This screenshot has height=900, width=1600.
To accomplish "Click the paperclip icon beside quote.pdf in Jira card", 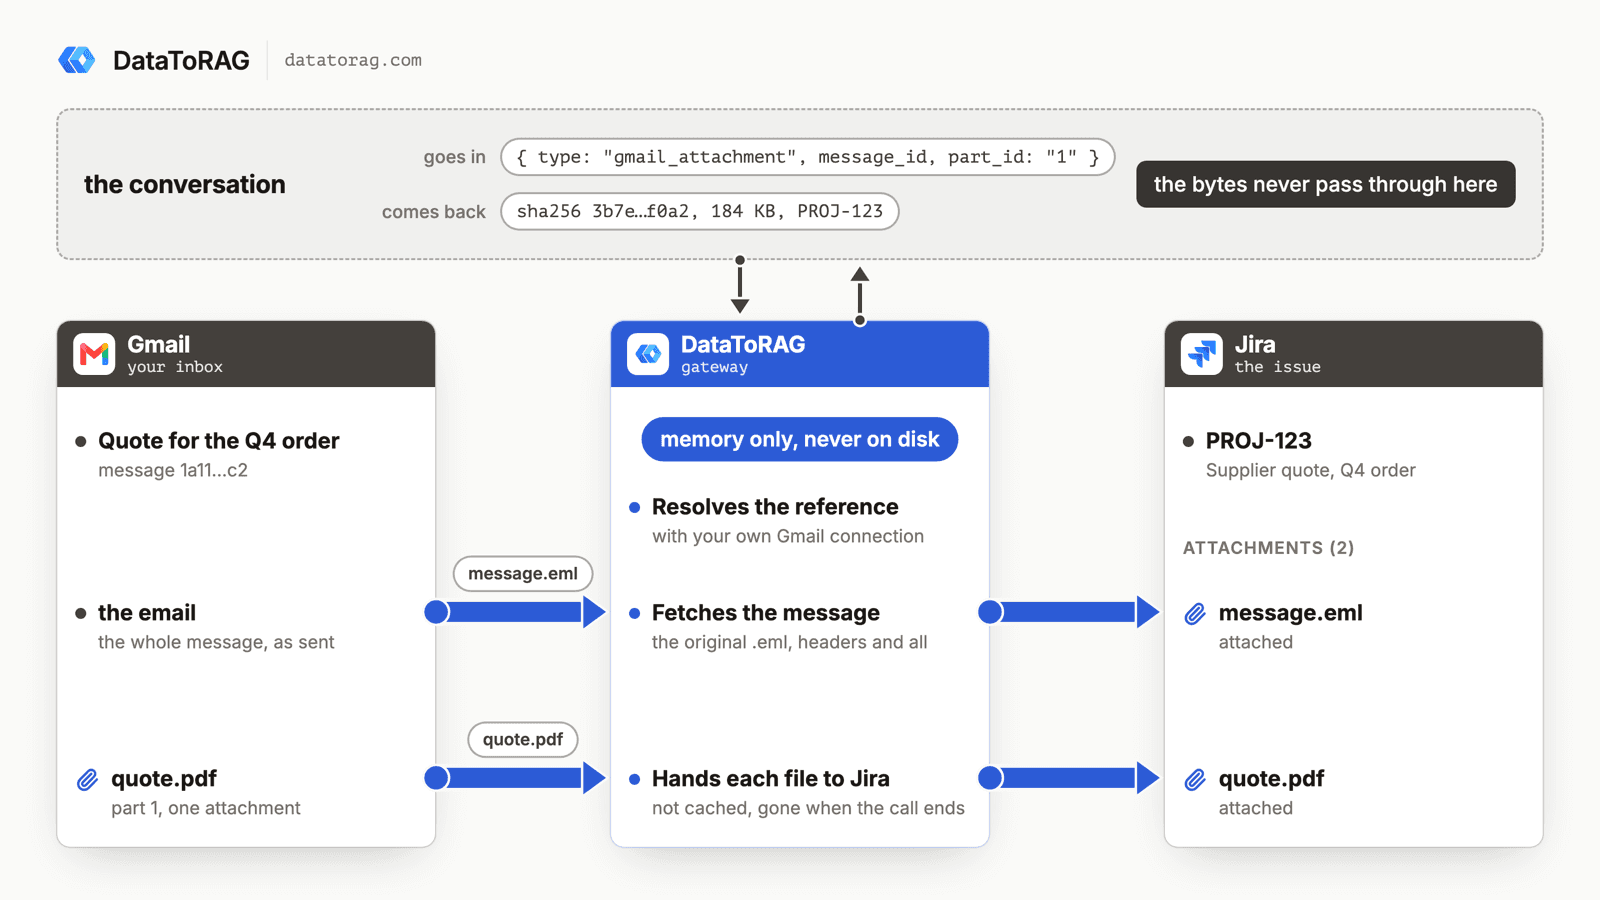I will 1195,780.
